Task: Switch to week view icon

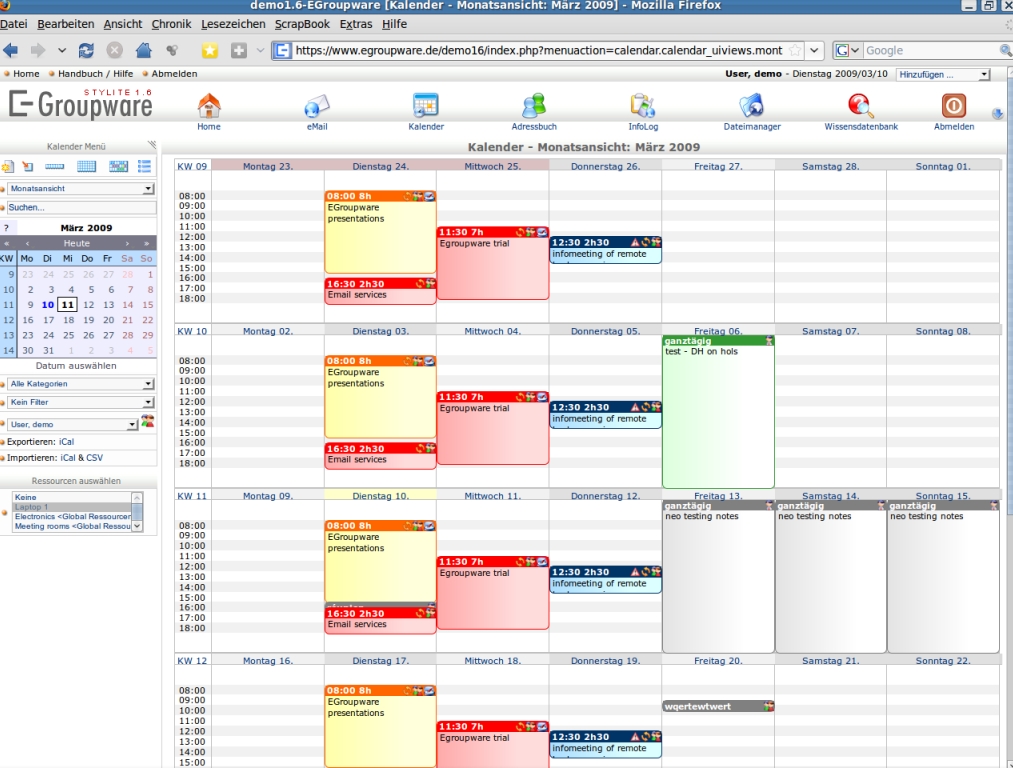Action: coord(86,167)
